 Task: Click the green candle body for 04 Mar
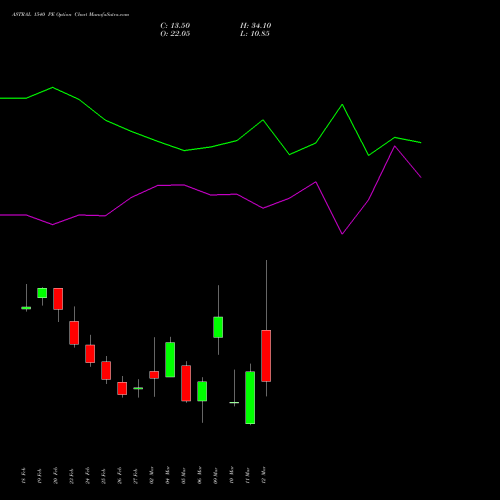click(170, 360)
